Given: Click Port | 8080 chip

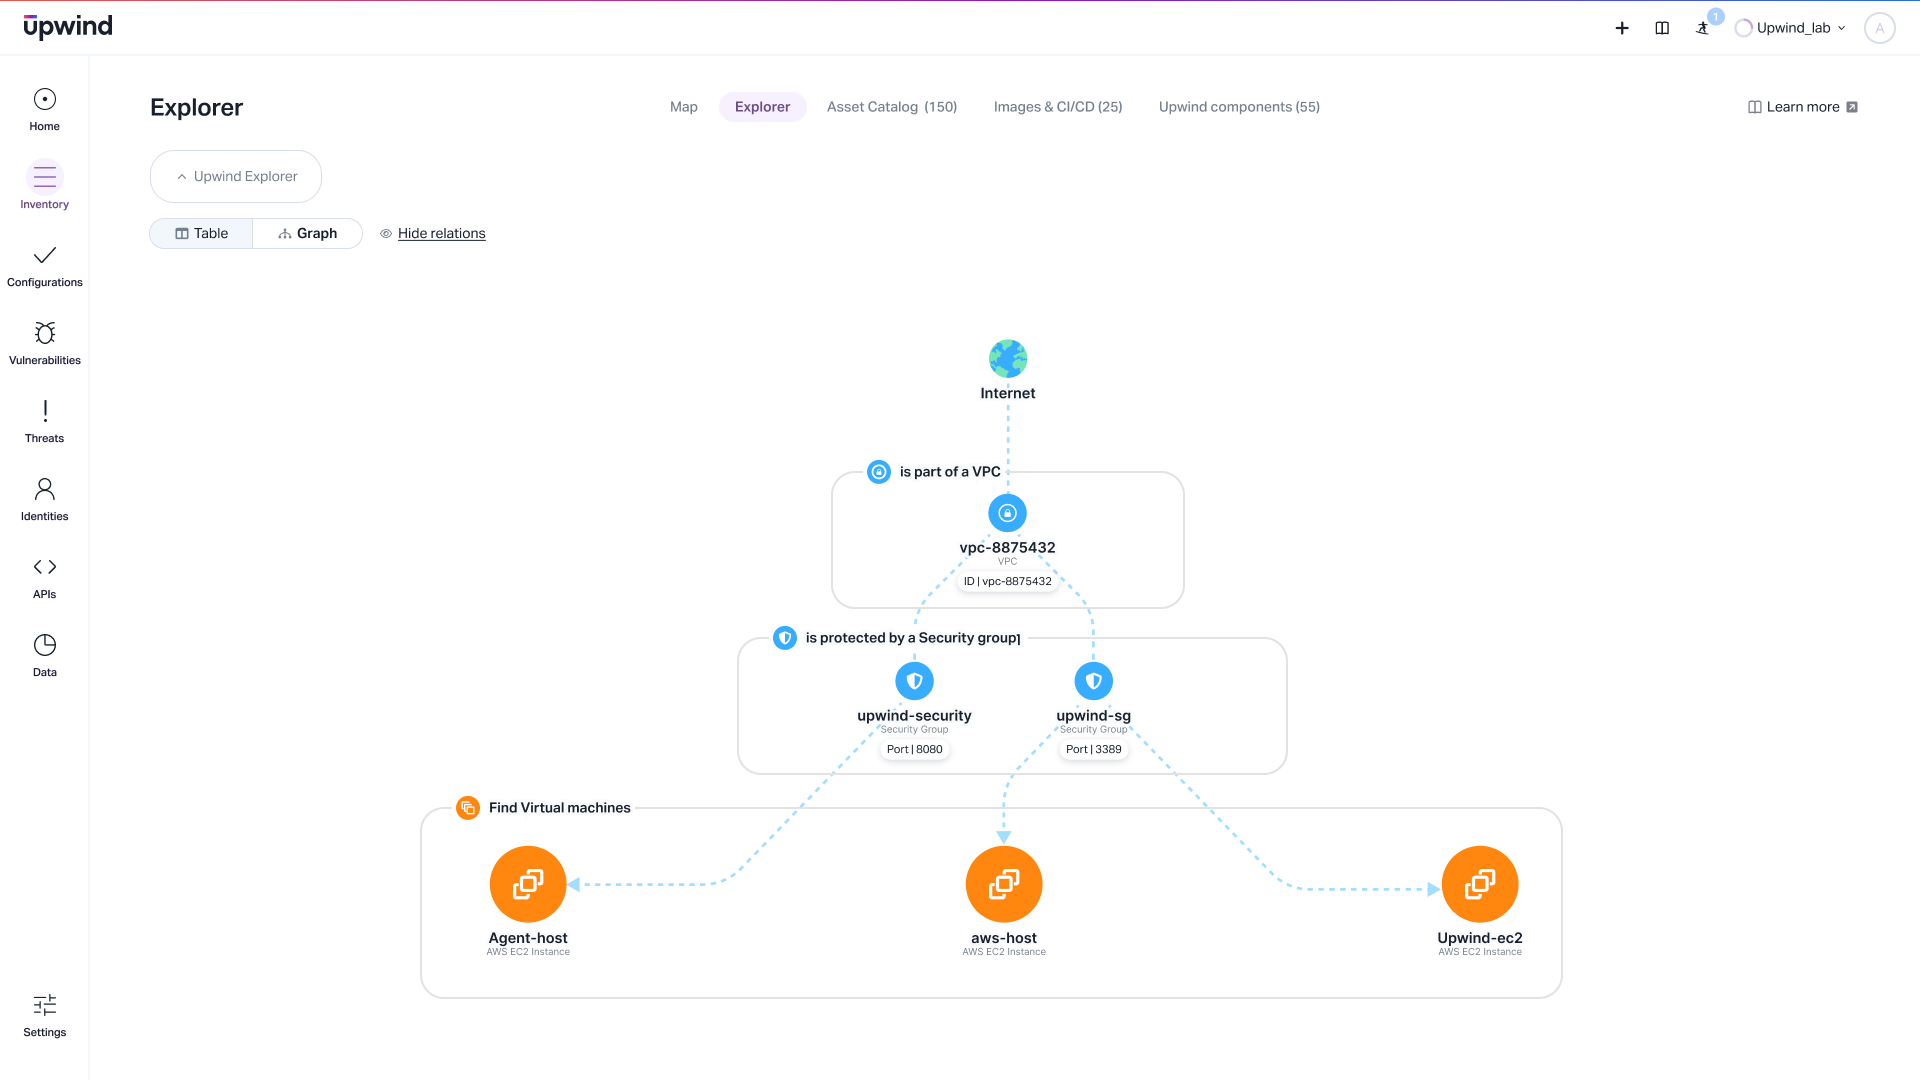Looking at the screenshot, I should (x=914, y=749).
